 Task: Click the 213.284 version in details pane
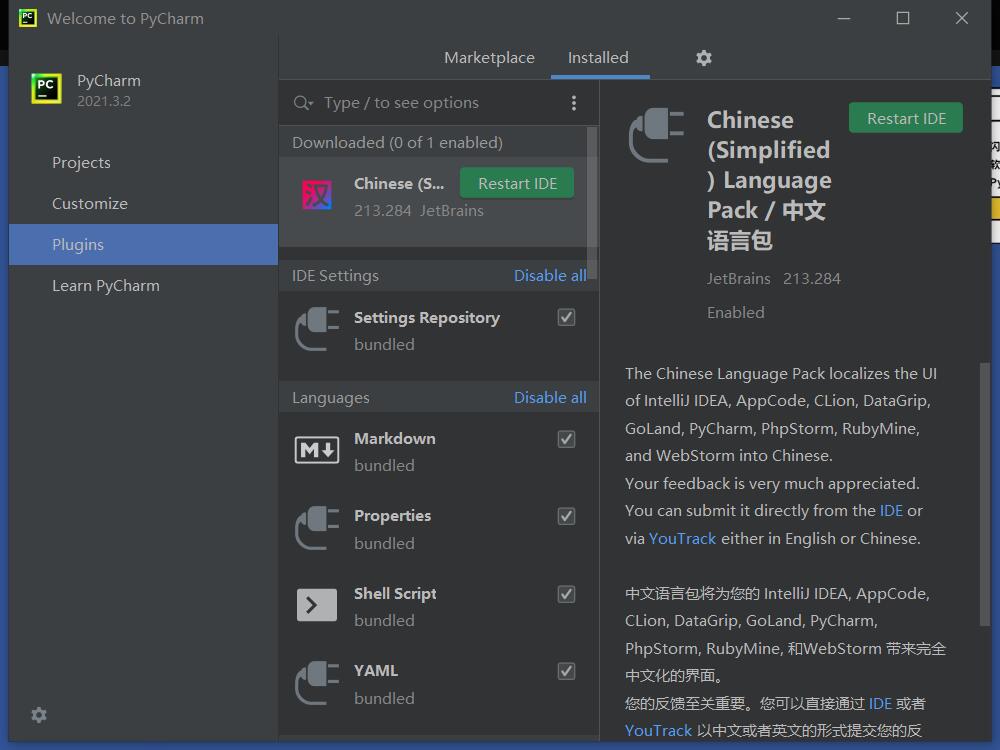812,279
